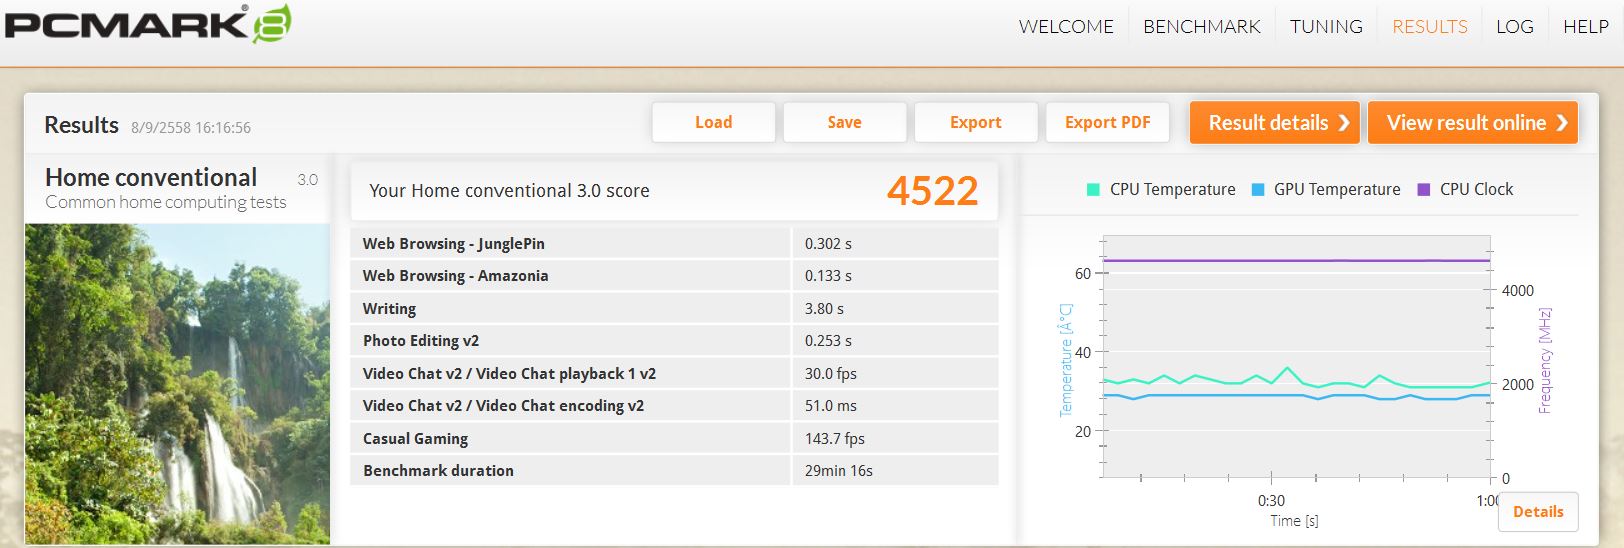Click the Save results button

pyautogui.click(x=845, y=122)
